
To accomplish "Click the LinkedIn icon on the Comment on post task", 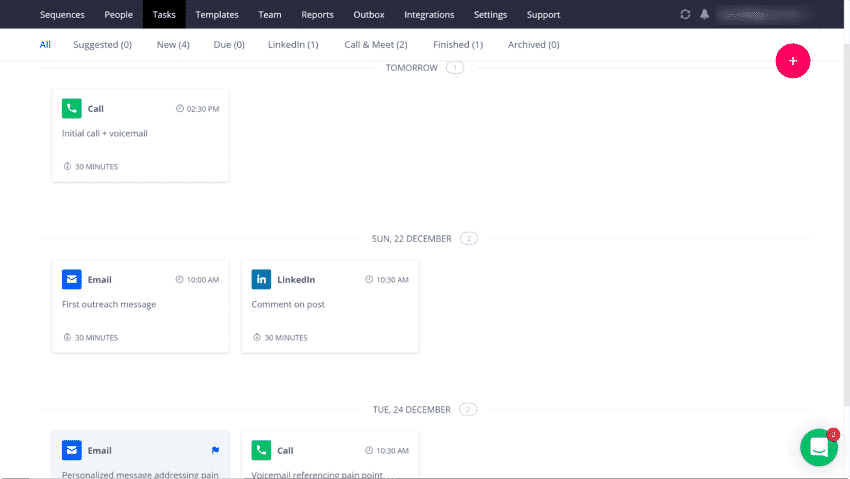I will tap(261, 280).
